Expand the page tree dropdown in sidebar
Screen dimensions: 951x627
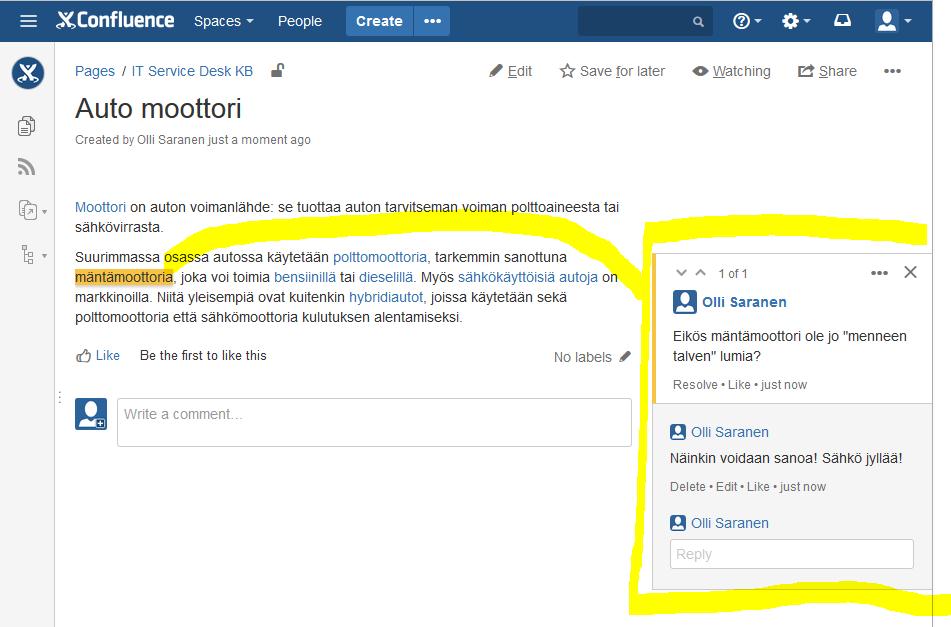(x=33, y=255)
